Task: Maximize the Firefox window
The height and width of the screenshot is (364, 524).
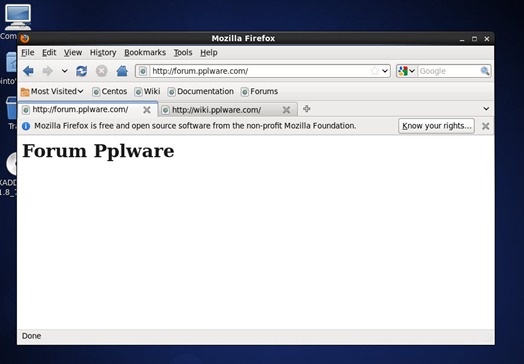Action: [x=474, y=39]
